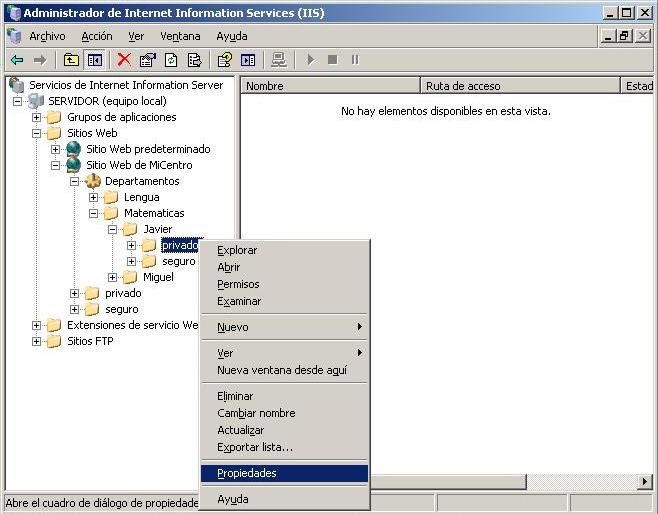Click the Nombre column header
The width and height of the screenshot is (658, 514).
330,86
